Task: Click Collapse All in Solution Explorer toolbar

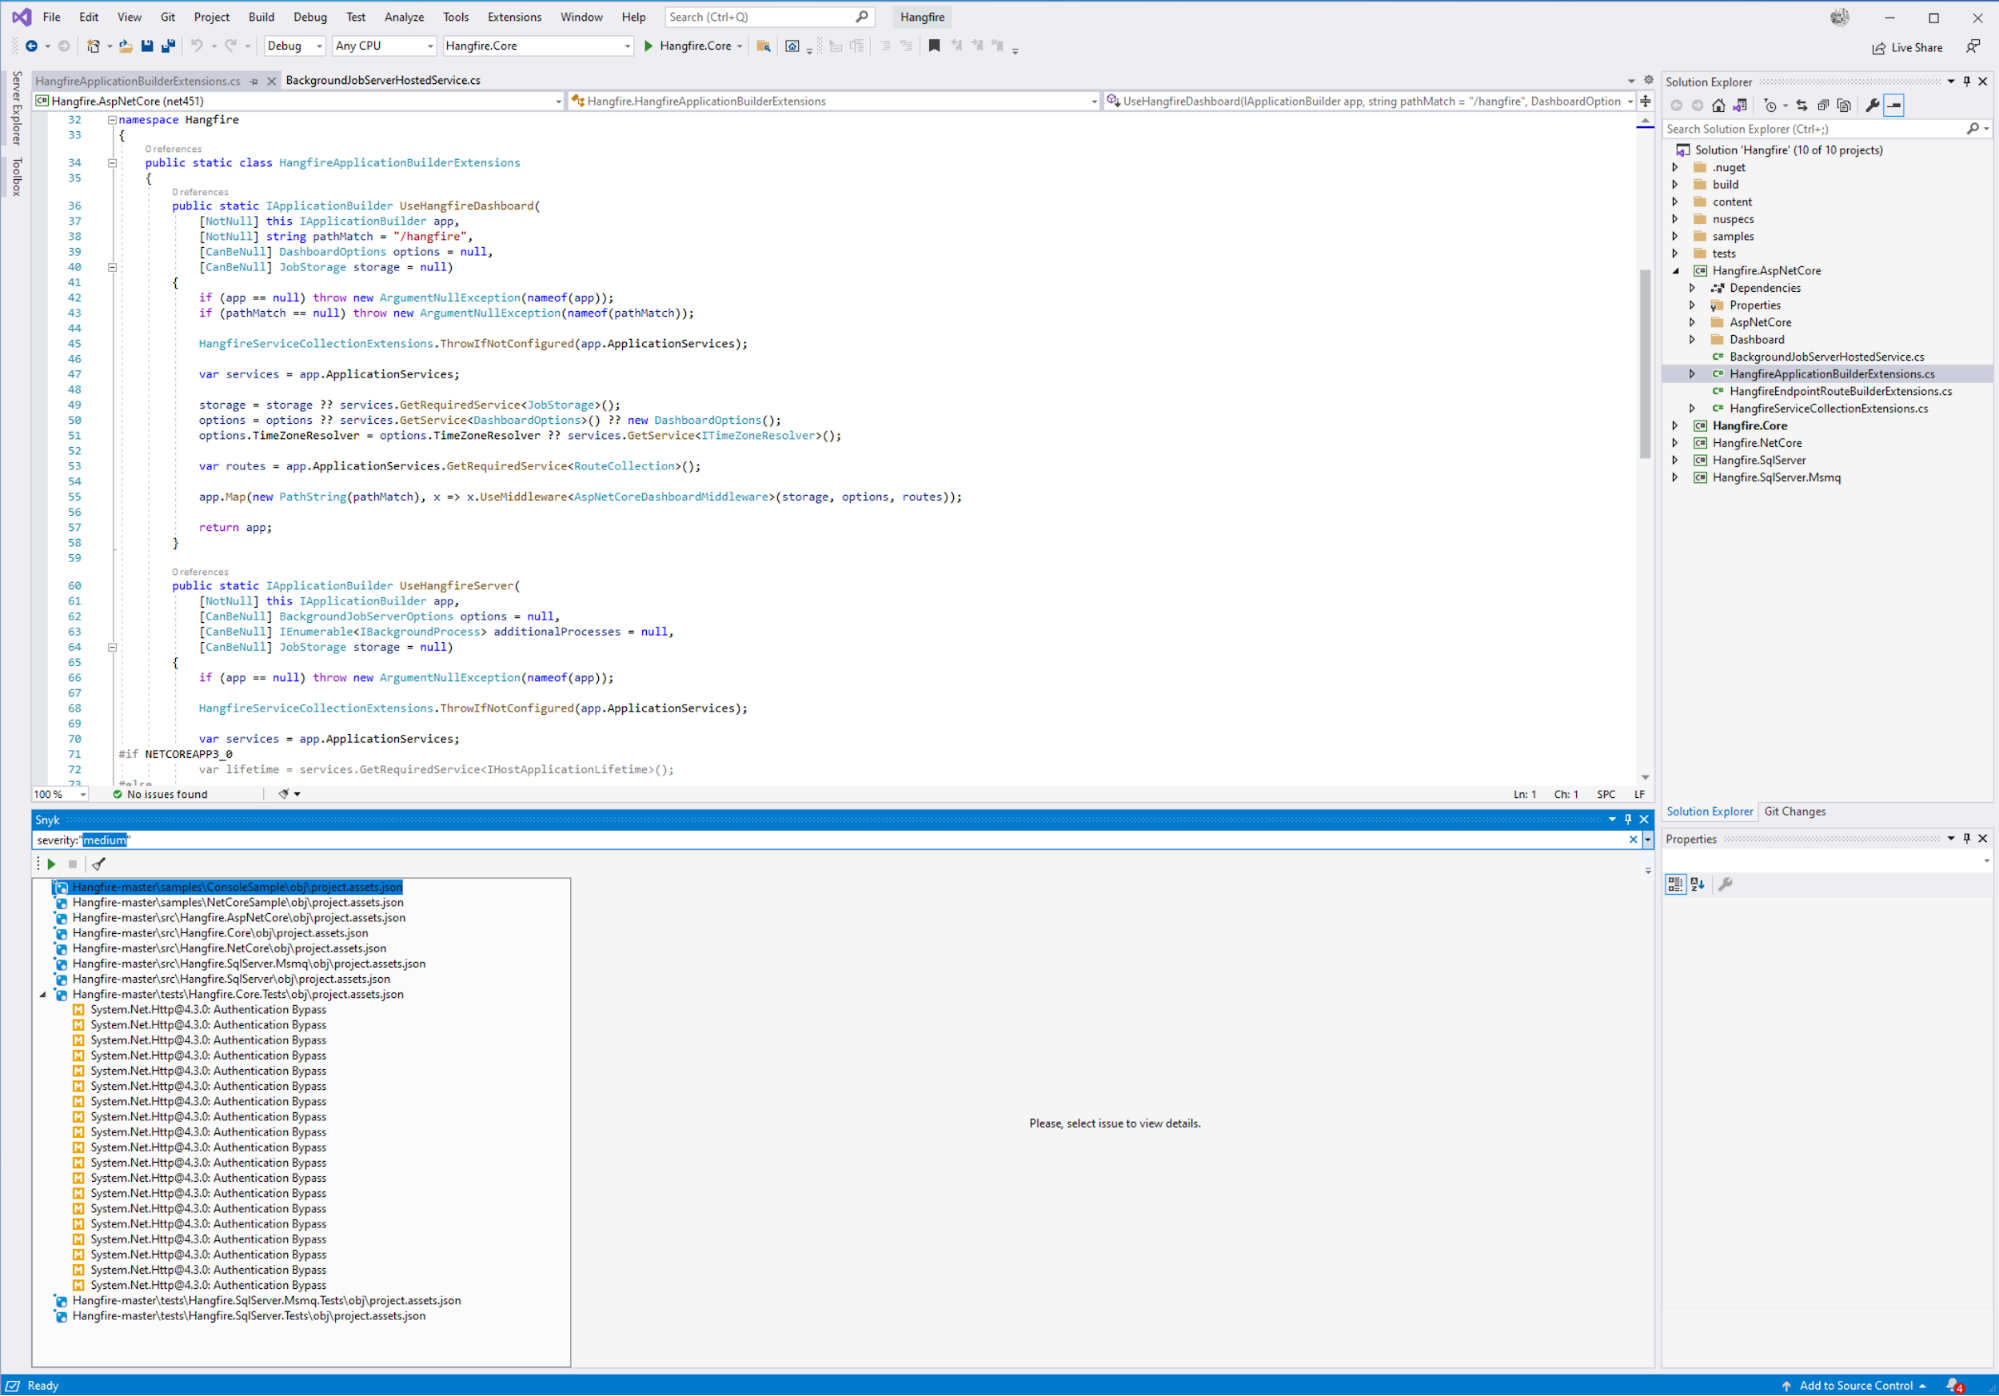Action: (1823, 105)
